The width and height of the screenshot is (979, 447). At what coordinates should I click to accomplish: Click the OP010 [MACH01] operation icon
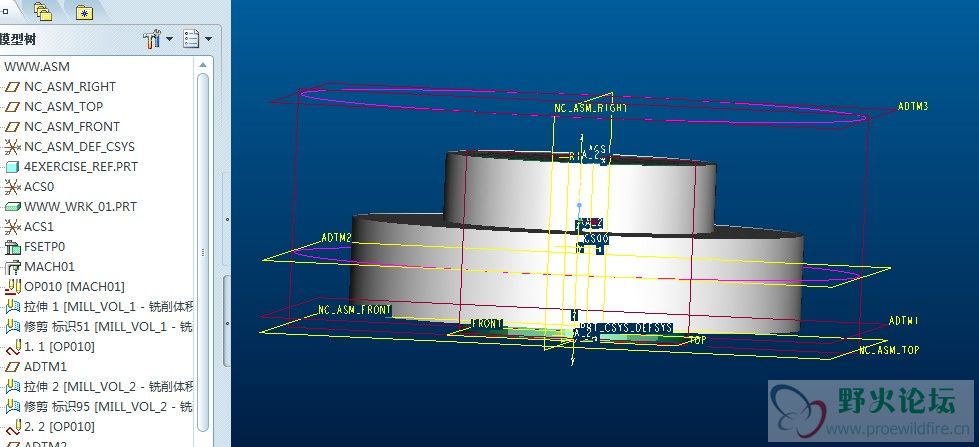12,287
